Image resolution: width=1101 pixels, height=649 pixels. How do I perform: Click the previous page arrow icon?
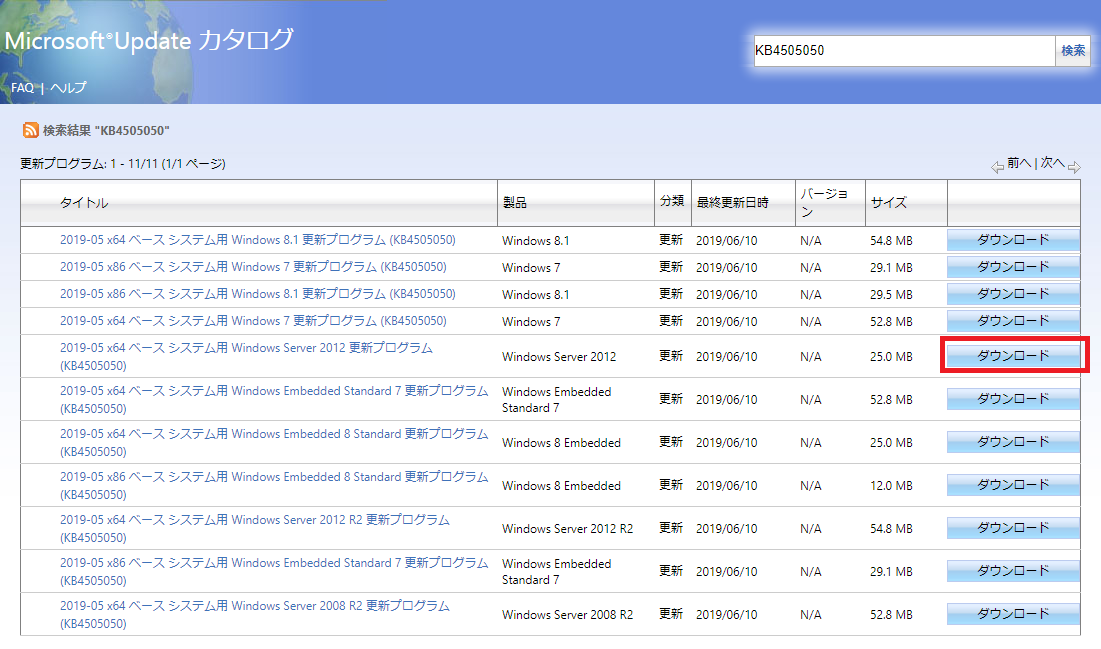[x=997, y=167]
